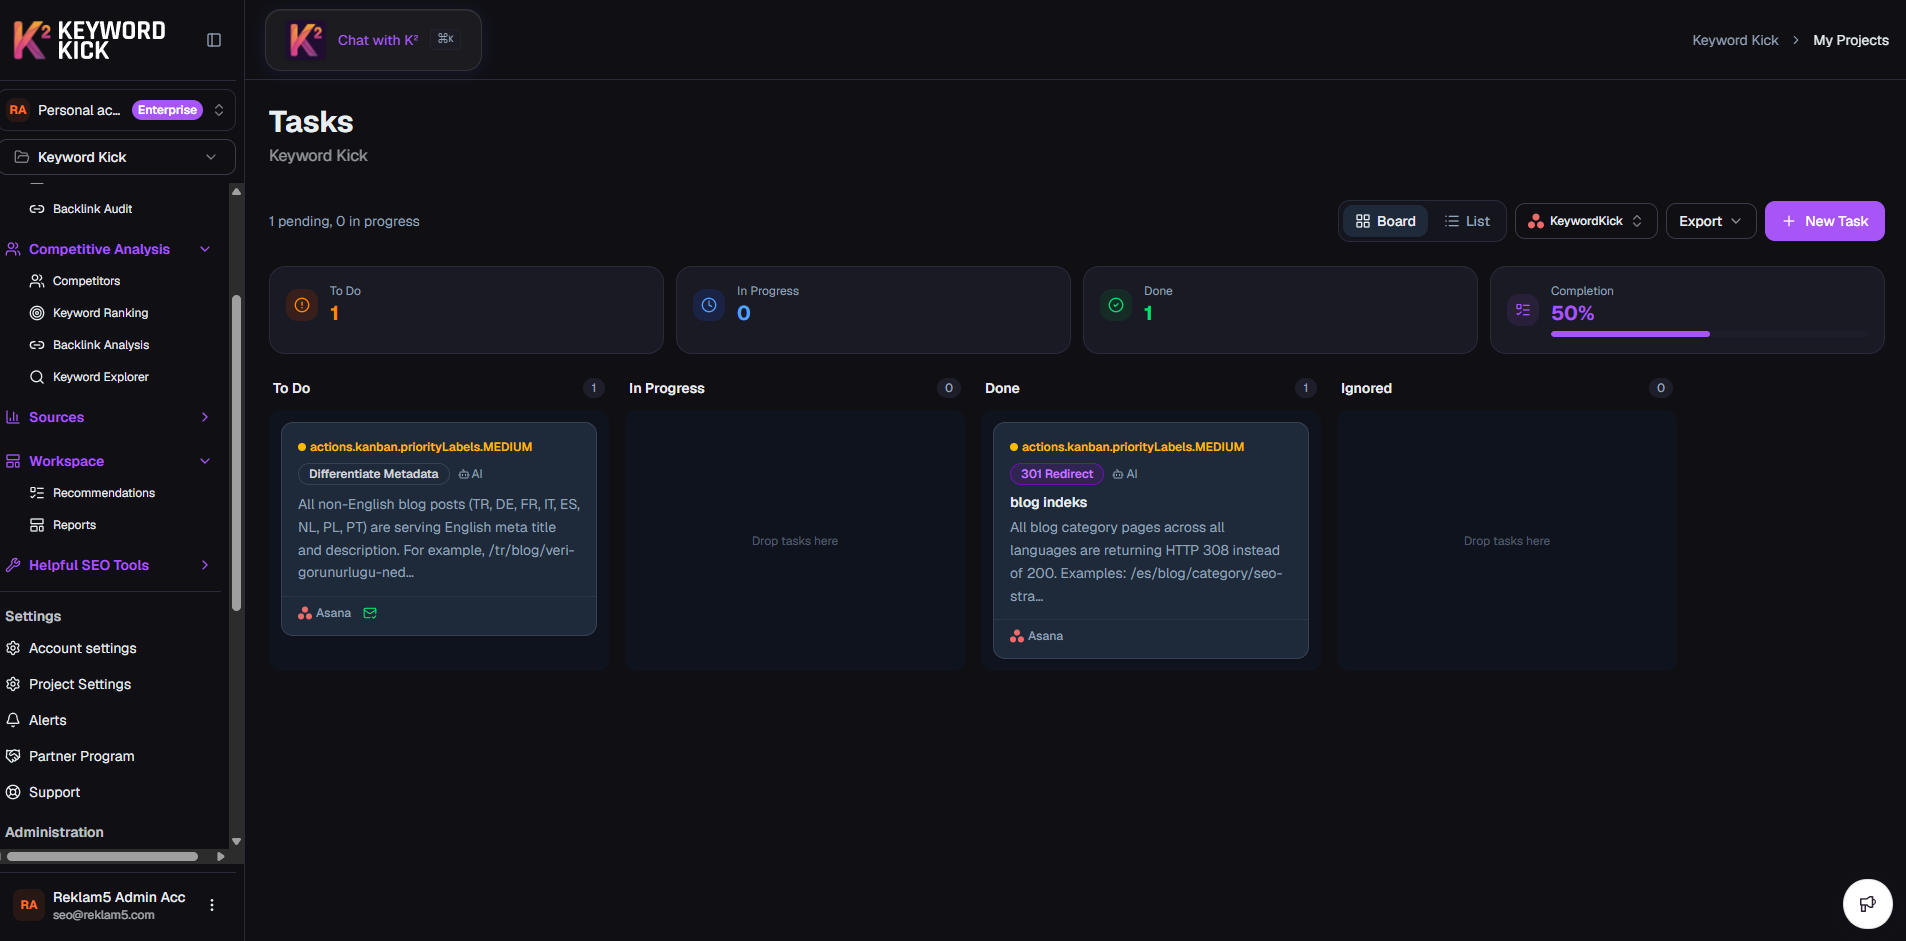Open the Reports section icon
The width and height of the screenshot is (1906, 941).
click(36, 524)
